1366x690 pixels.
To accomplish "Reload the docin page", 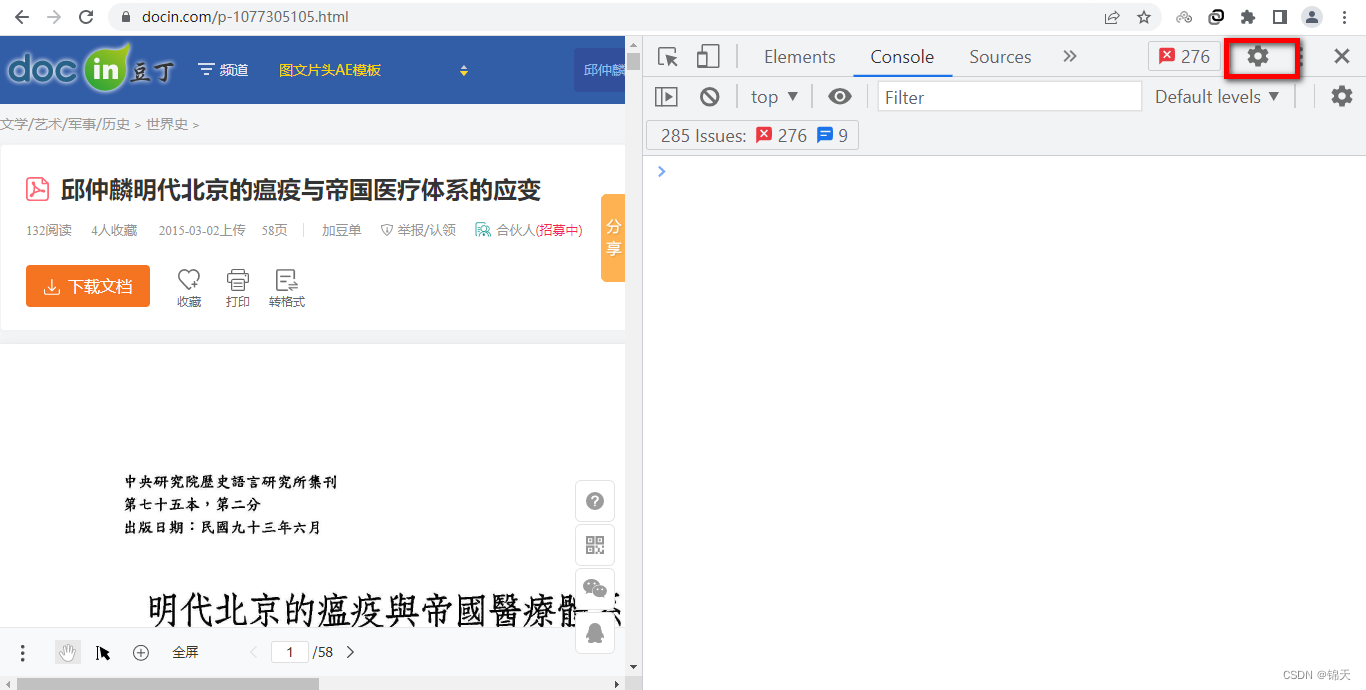I will (86, 17).
